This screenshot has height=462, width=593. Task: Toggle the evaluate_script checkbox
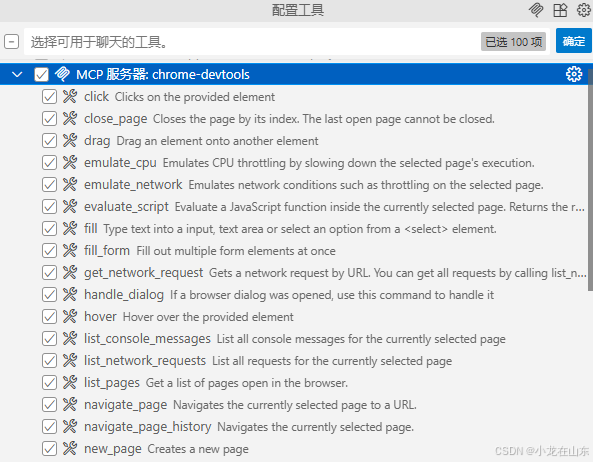tap(49, 206)
